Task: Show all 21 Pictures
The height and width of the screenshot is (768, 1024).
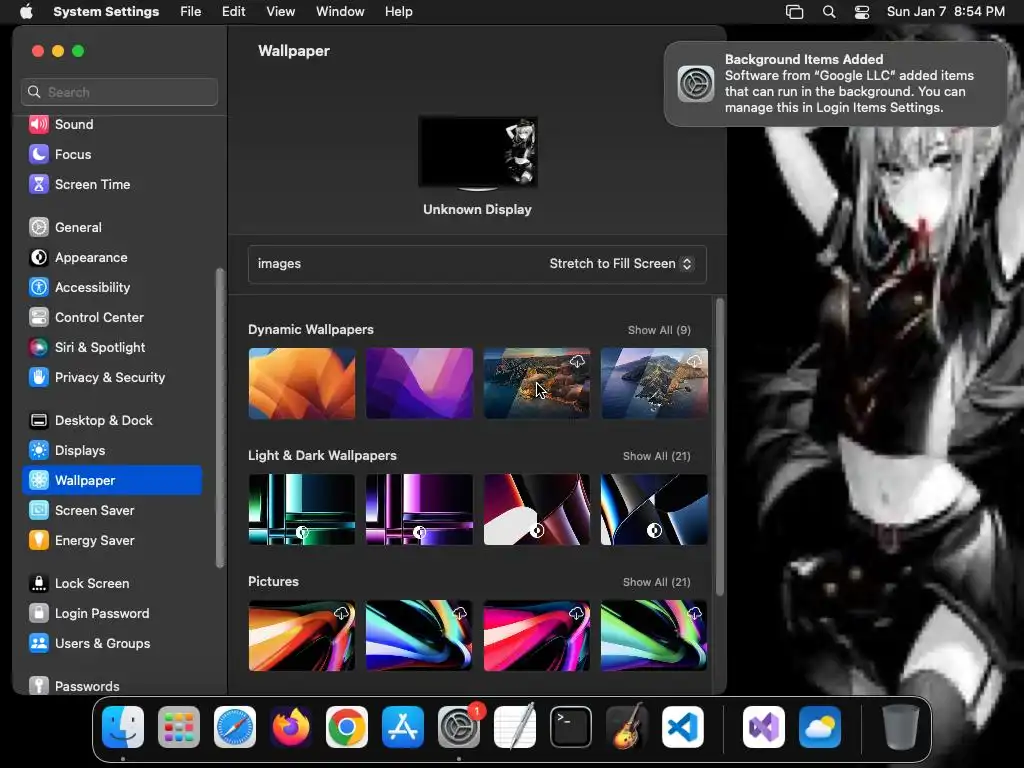Action: click(656, 582)
